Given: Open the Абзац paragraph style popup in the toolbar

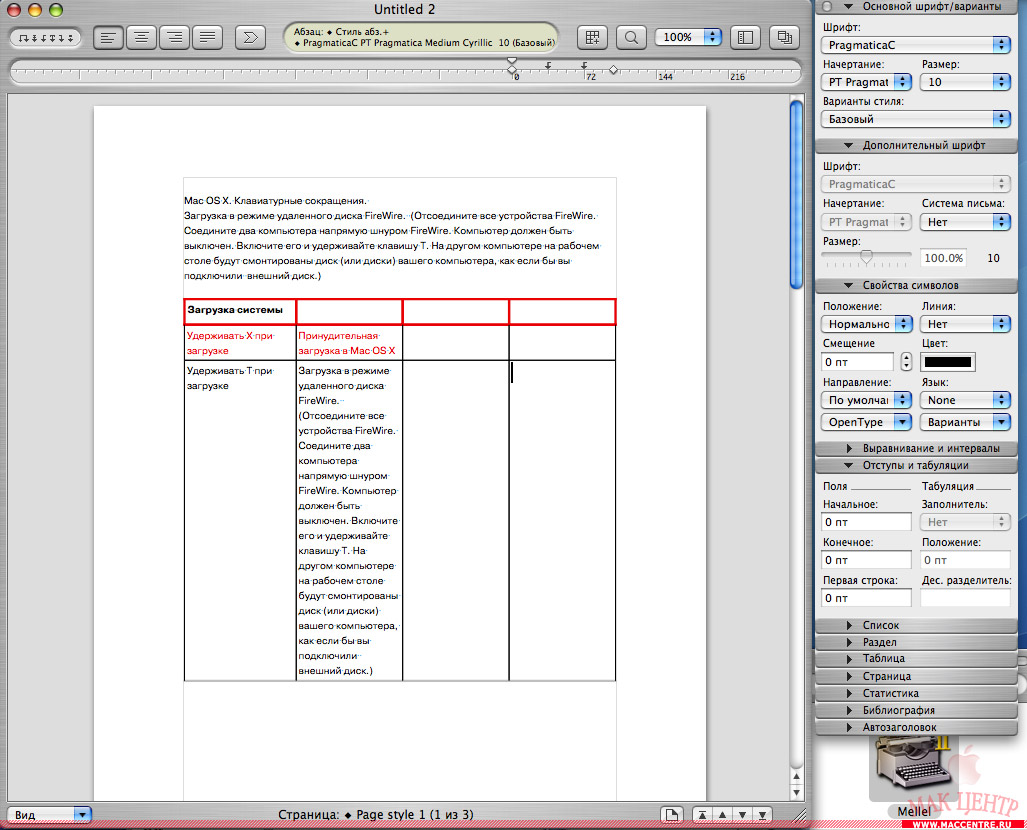Looking at the screenshot, I should [x=341, y=31].
